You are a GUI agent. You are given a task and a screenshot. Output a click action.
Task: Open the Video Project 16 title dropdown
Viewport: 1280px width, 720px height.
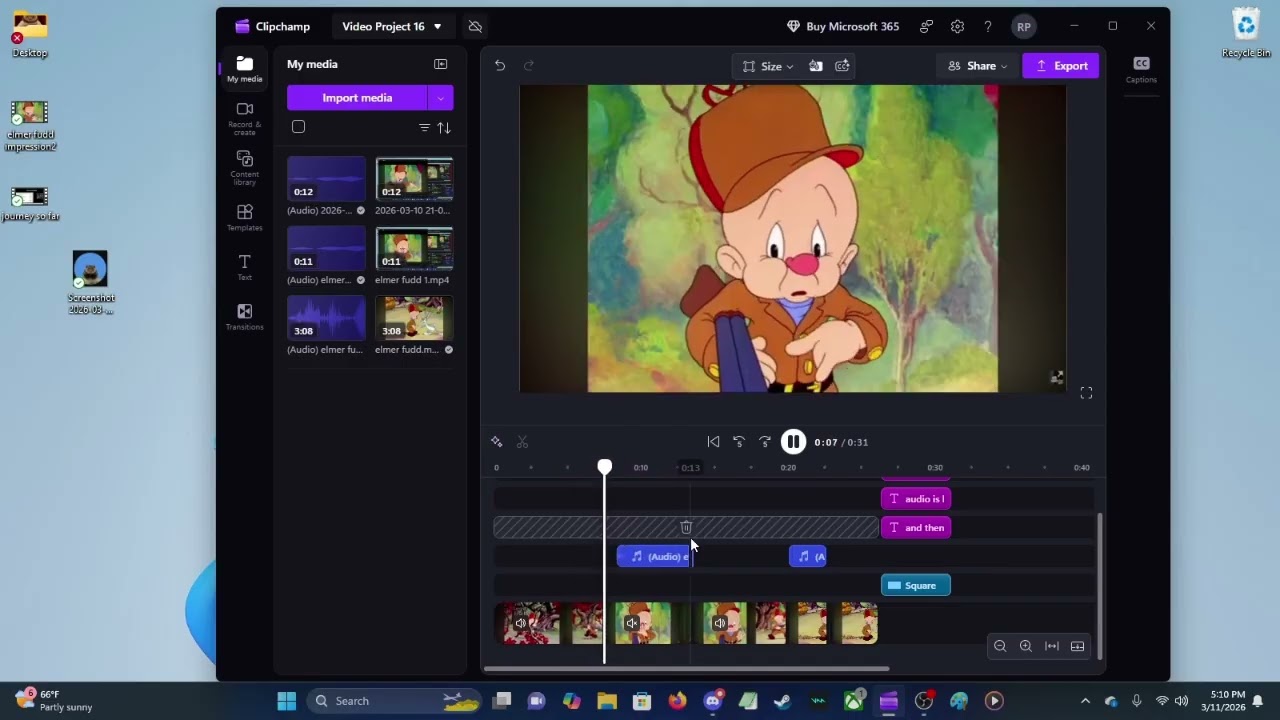click(x=392, y=26)
